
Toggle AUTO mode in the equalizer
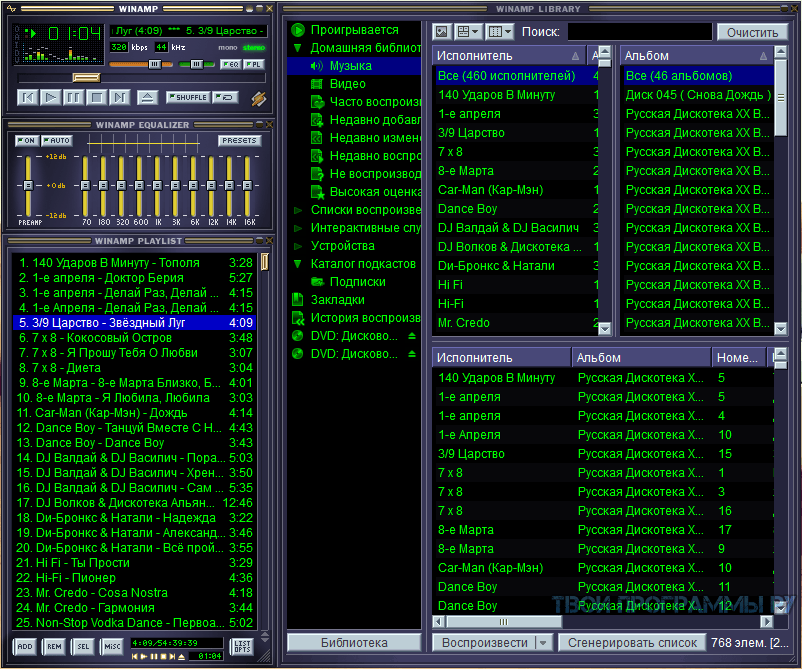57,140
